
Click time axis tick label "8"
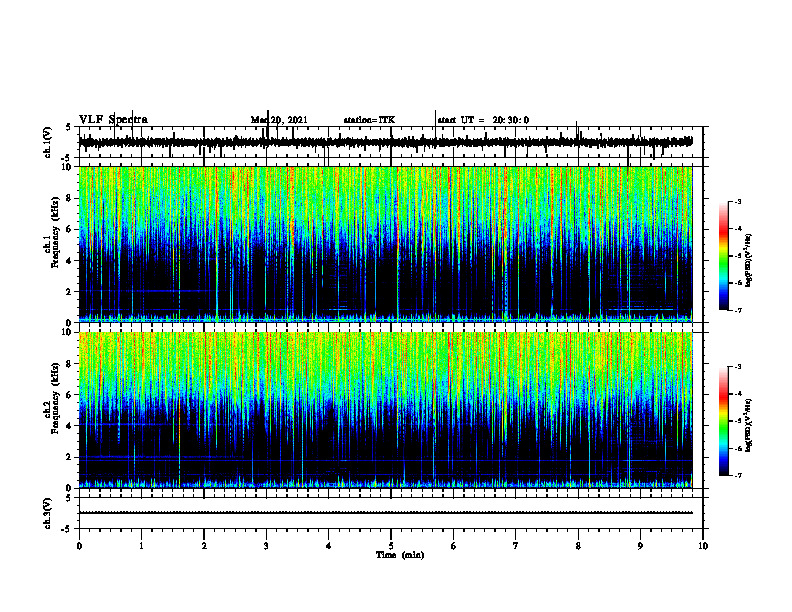[x=578, y=546]
